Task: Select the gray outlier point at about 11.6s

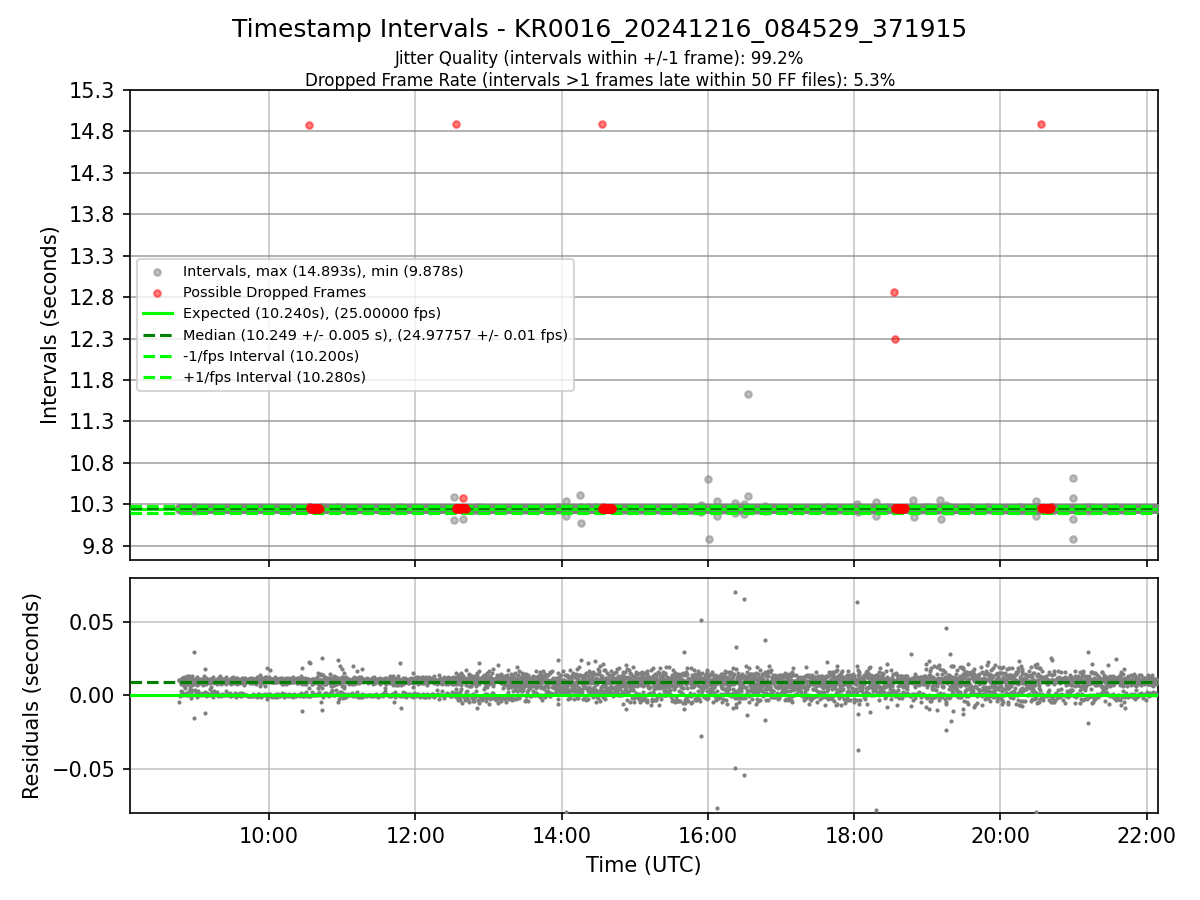Action: [x=748, y=394]
